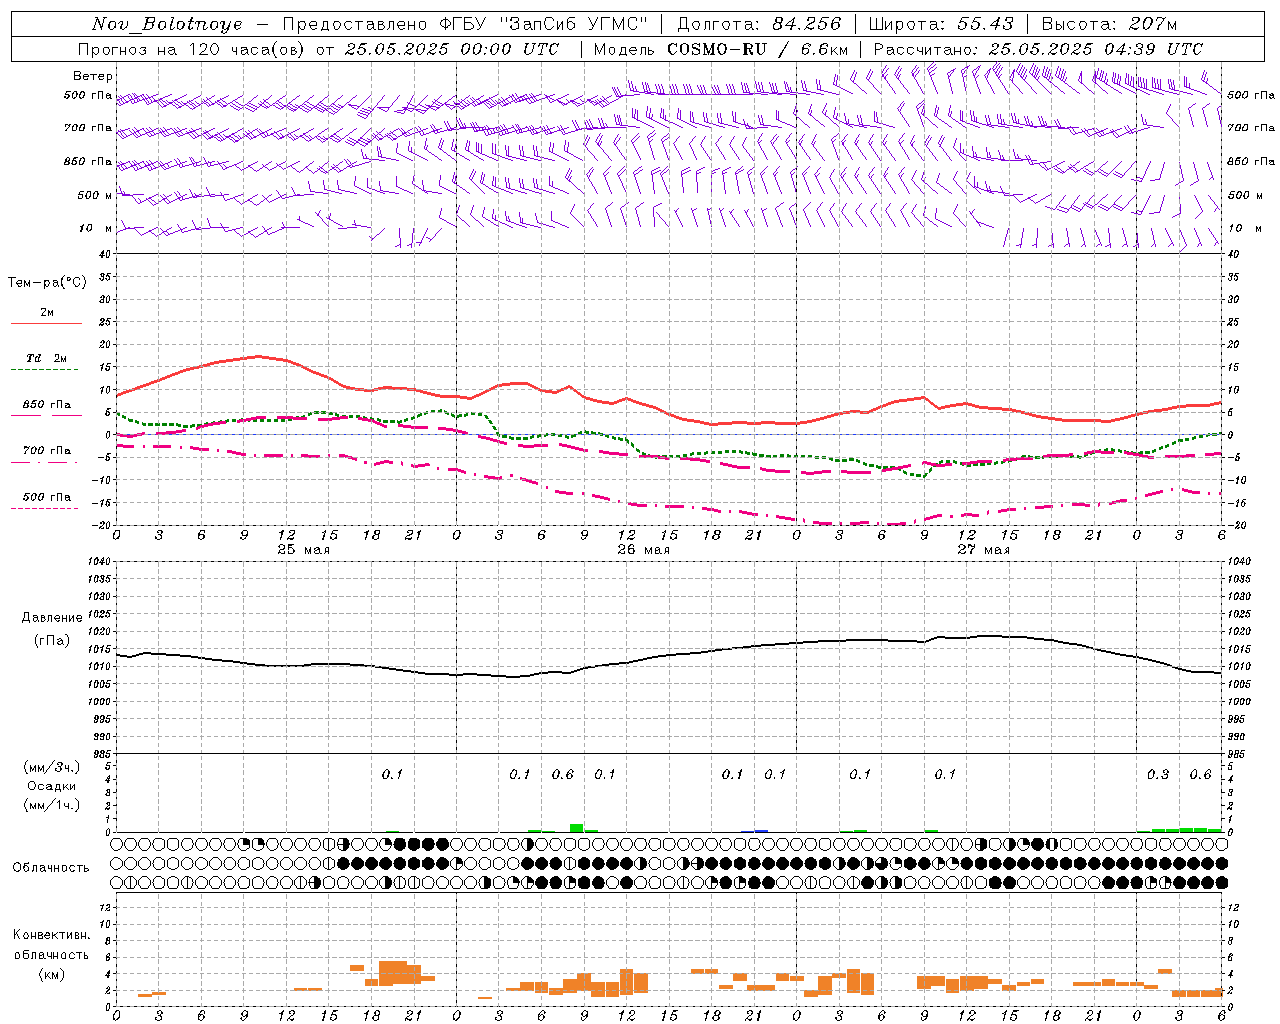Screen dimensions: 1280x1024
Task: Click the (мм/3ч.) precipitation unit label
Action: (52, 768)
